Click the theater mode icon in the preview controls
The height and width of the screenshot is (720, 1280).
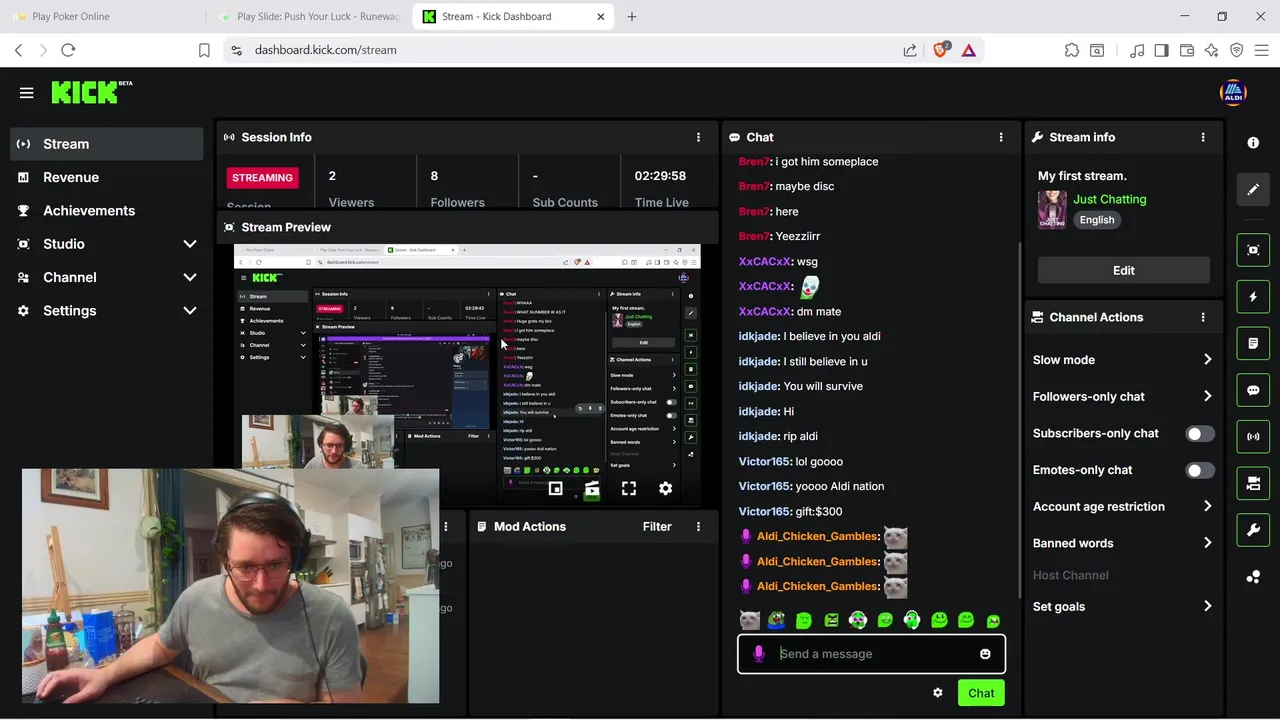tap(555, 489)
